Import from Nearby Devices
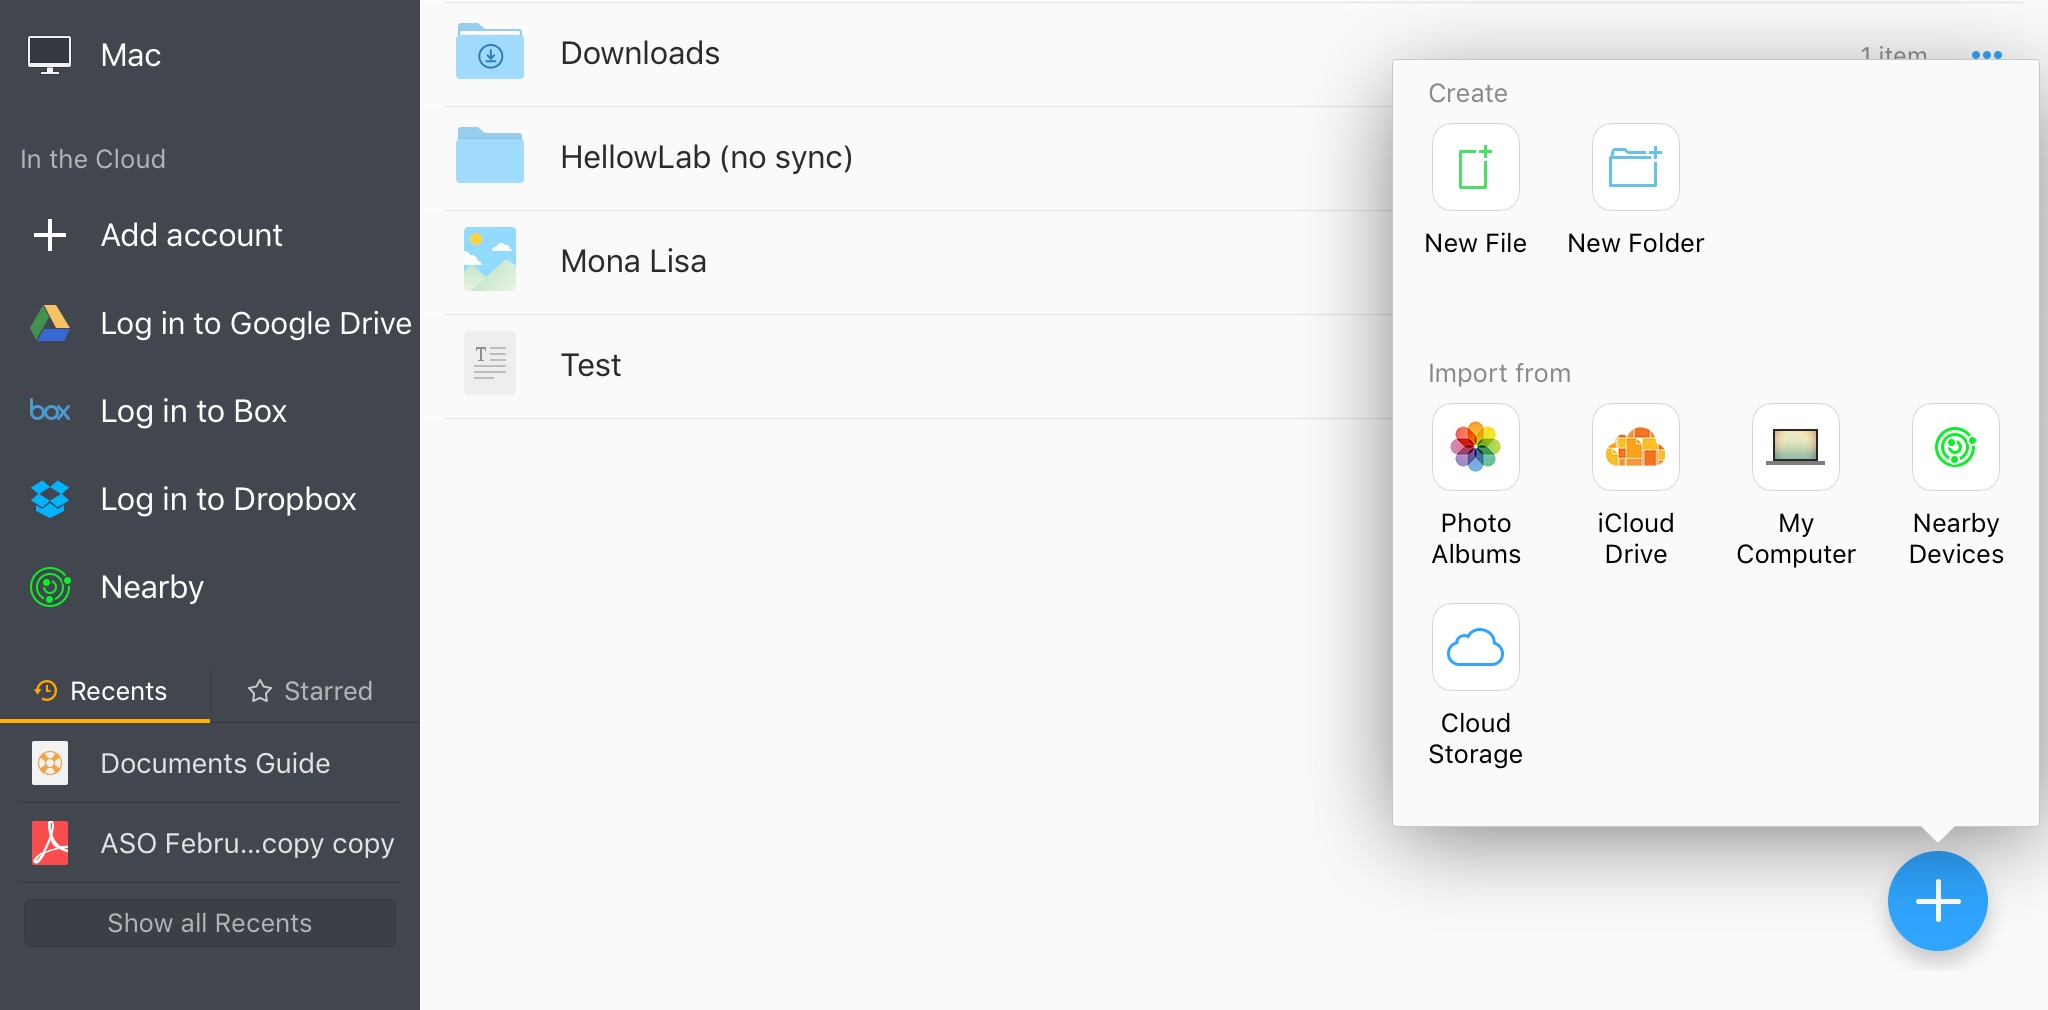This screenshot has width=2048, height=1010. pyautogui.click(x=1955, y=448)
